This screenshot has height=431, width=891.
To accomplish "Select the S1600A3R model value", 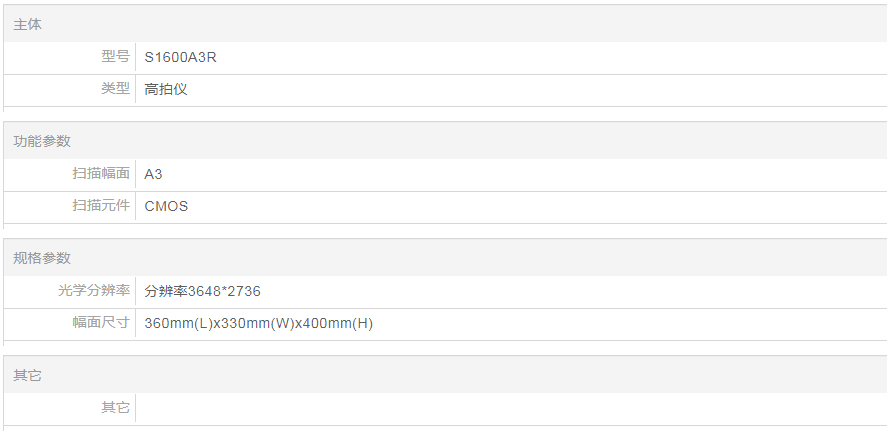I will point(181,57).
